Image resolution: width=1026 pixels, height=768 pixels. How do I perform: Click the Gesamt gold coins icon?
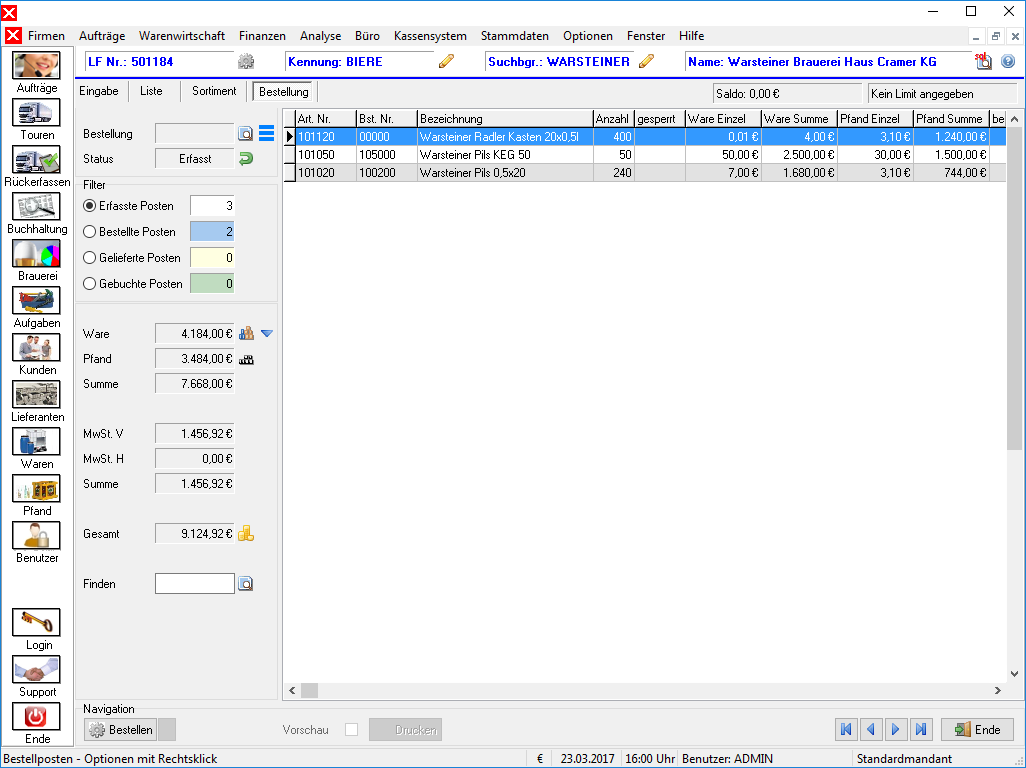246,534
